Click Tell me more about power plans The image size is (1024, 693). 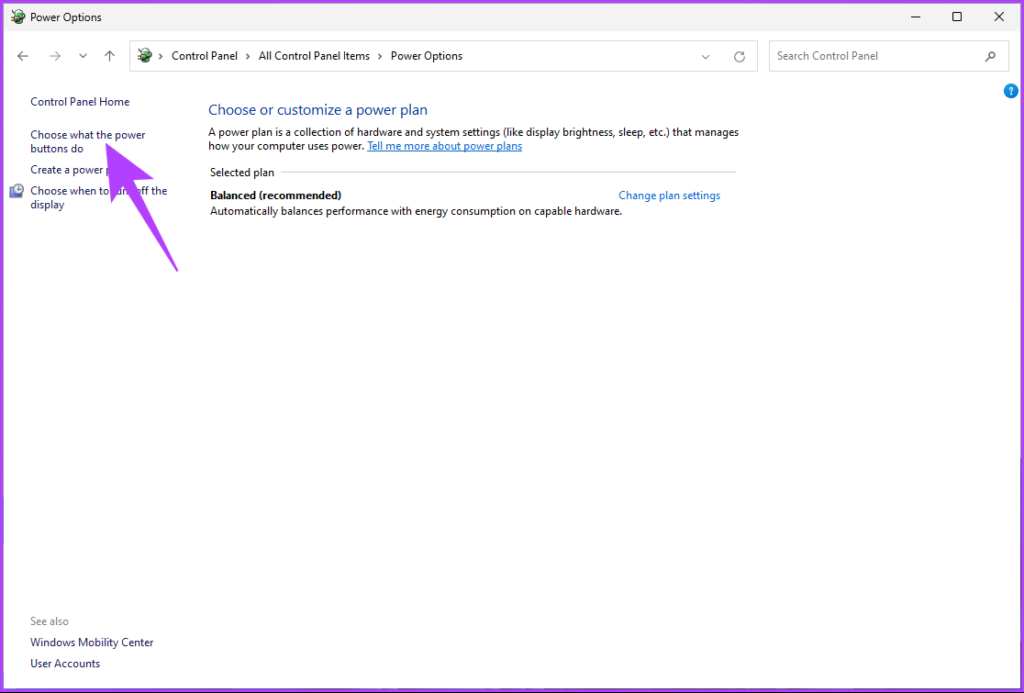coord(444,145)
